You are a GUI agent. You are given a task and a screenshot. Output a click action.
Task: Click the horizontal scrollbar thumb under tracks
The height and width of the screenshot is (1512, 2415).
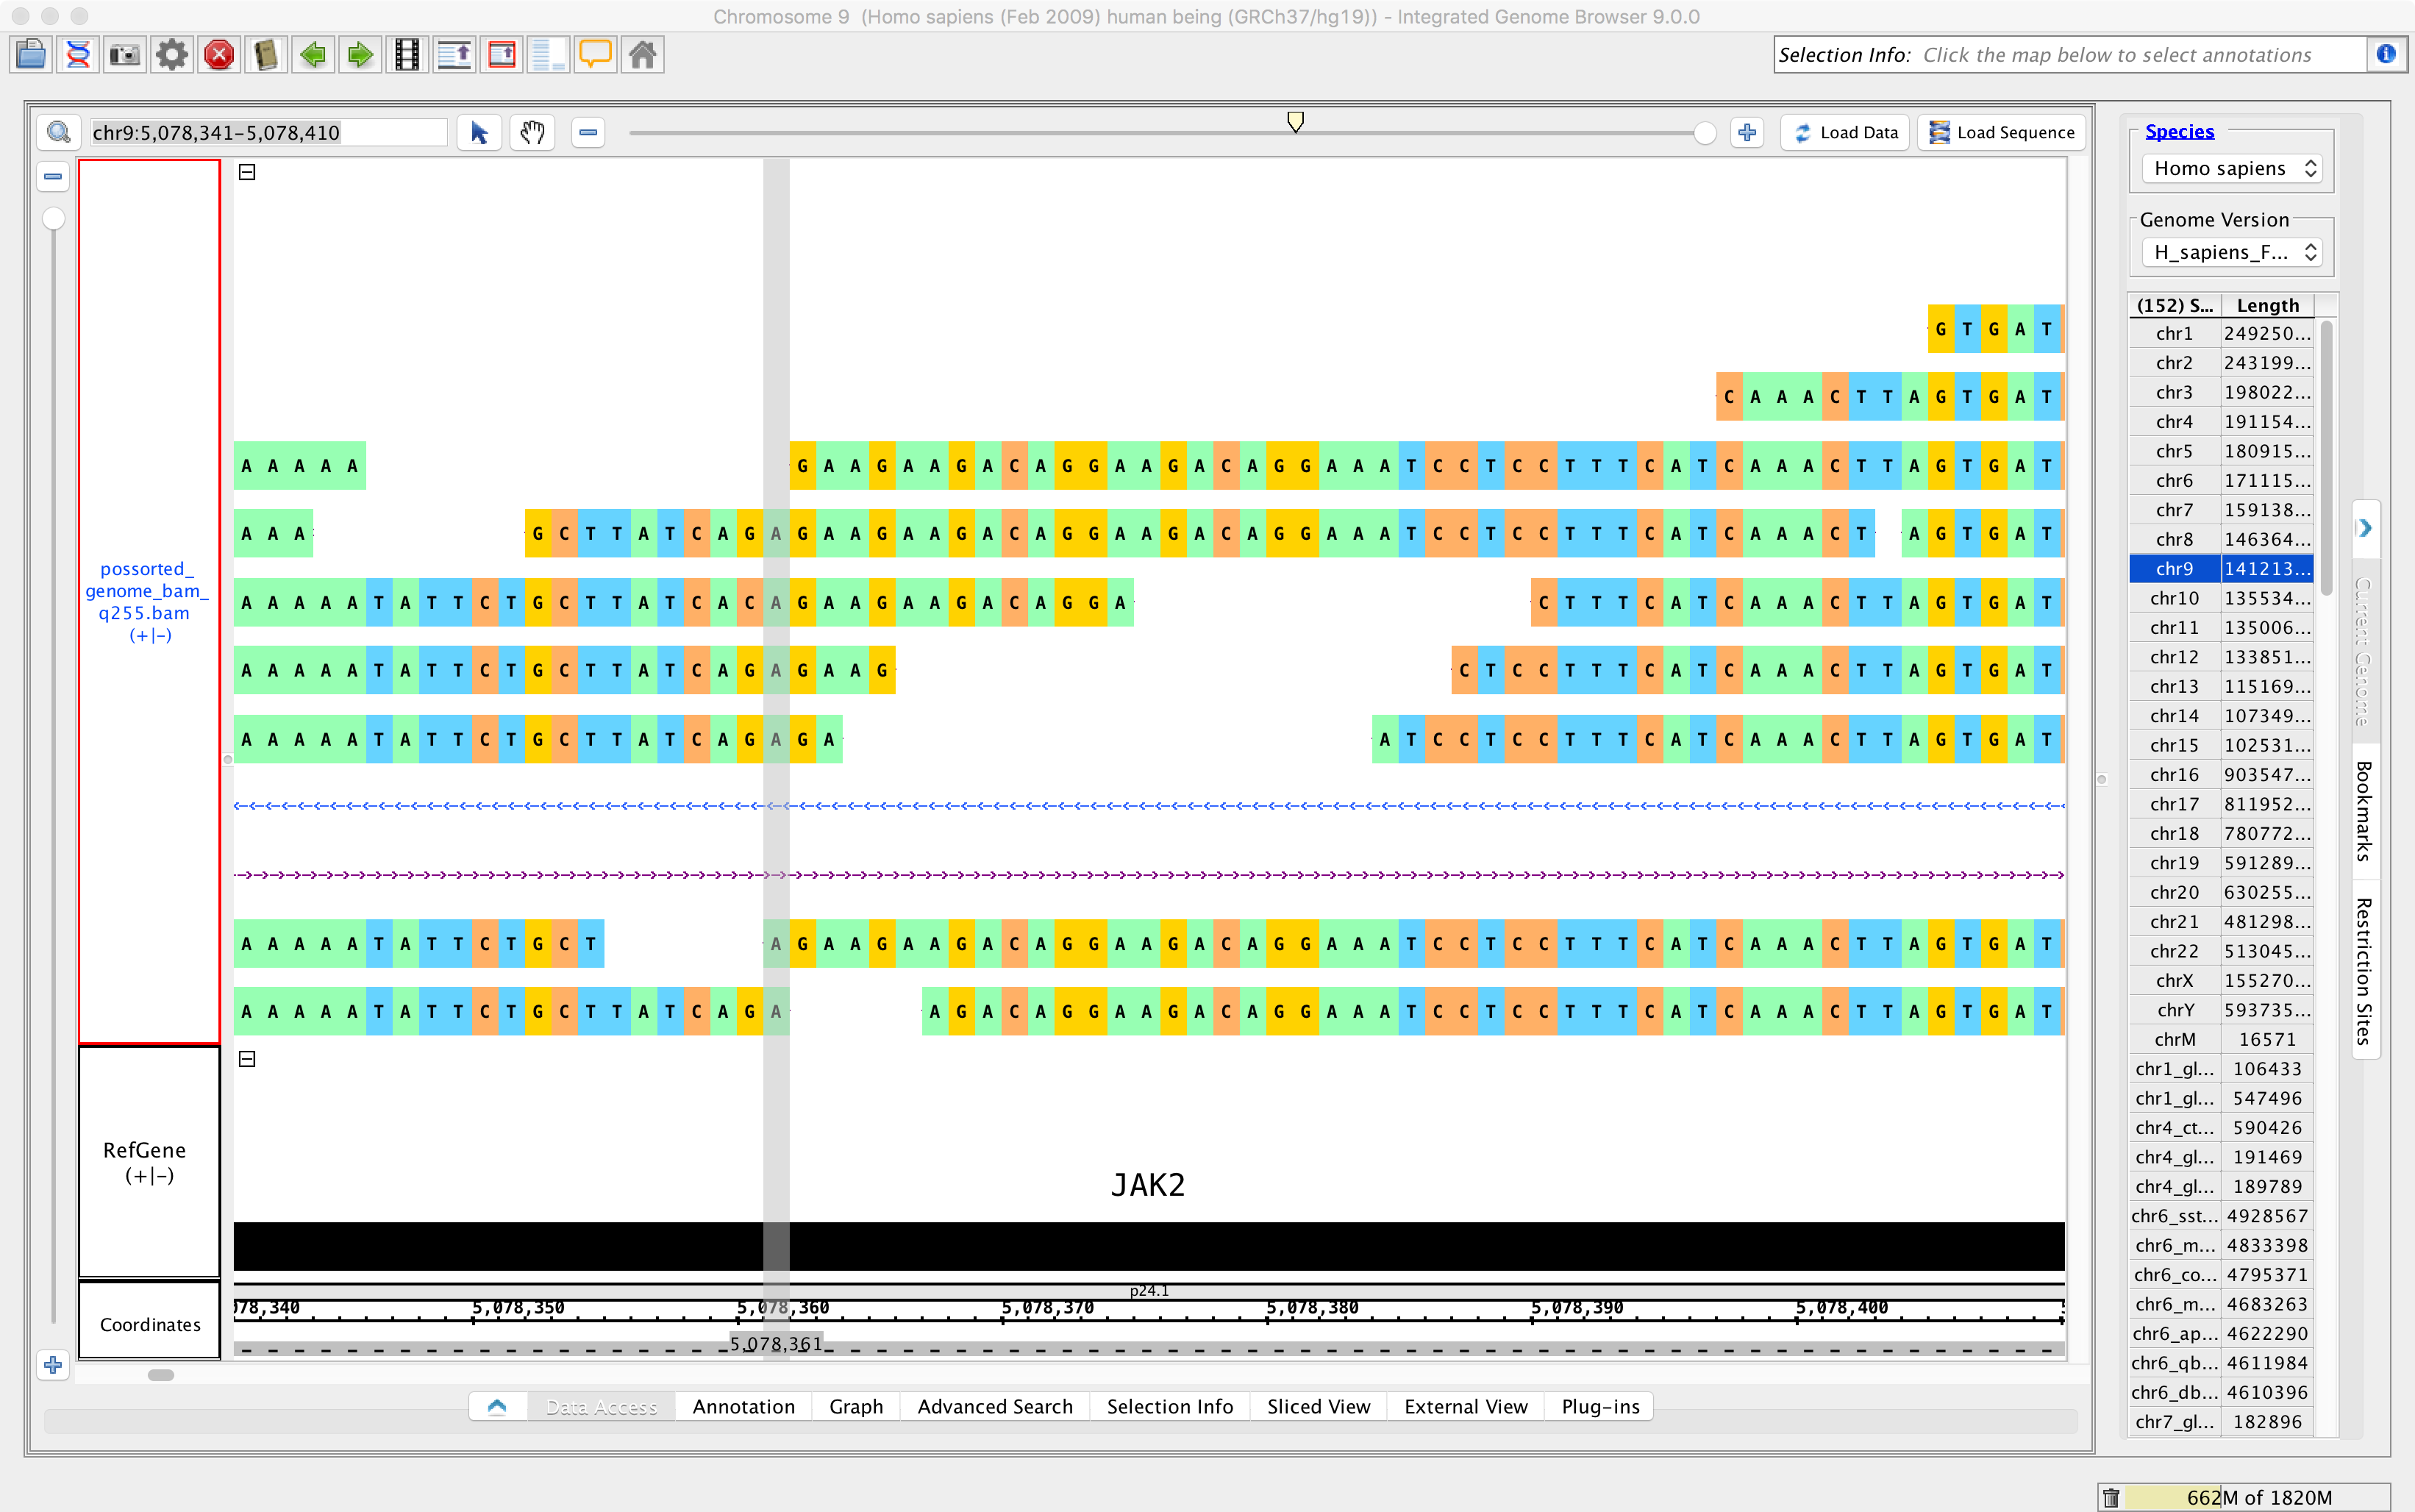point(161,1375)
